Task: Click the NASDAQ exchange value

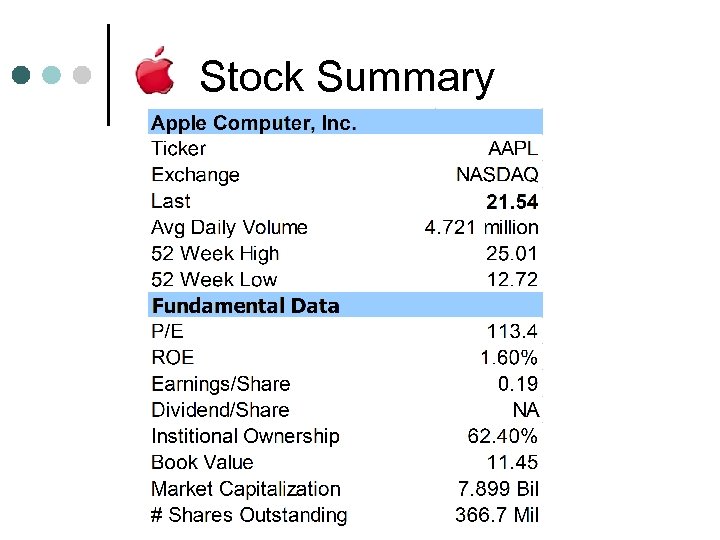Action: coord(497,175)
